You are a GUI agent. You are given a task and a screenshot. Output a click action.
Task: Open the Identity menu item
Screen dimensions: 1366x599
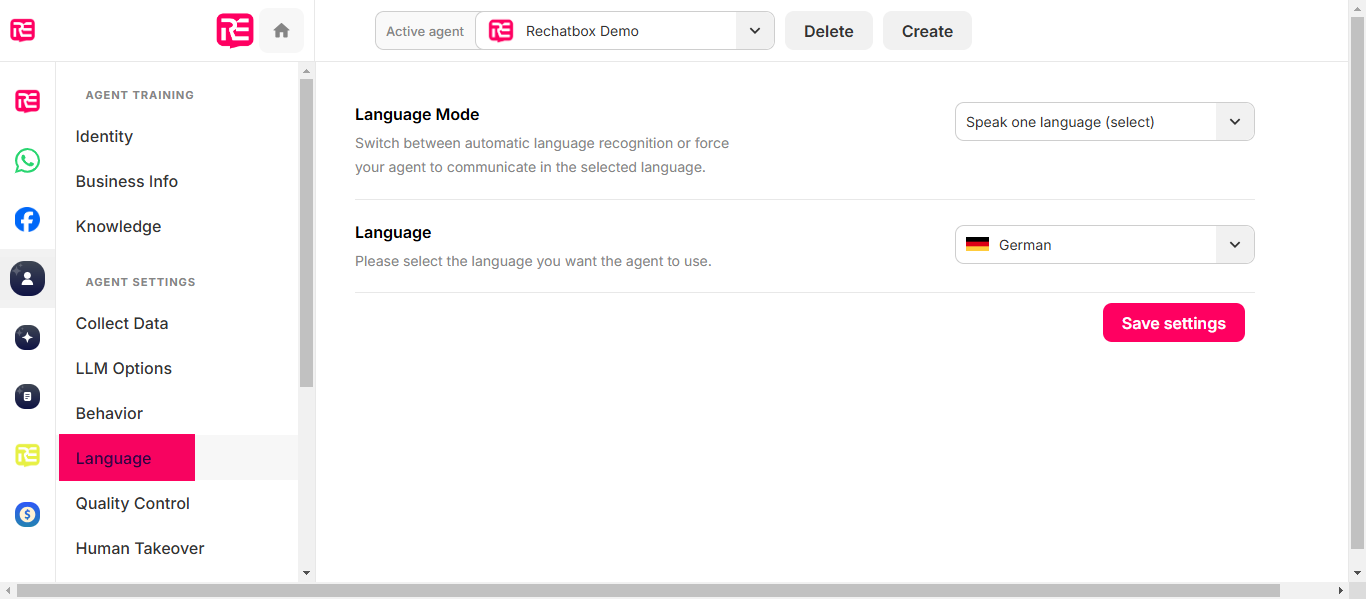click(x=104, y=136)
